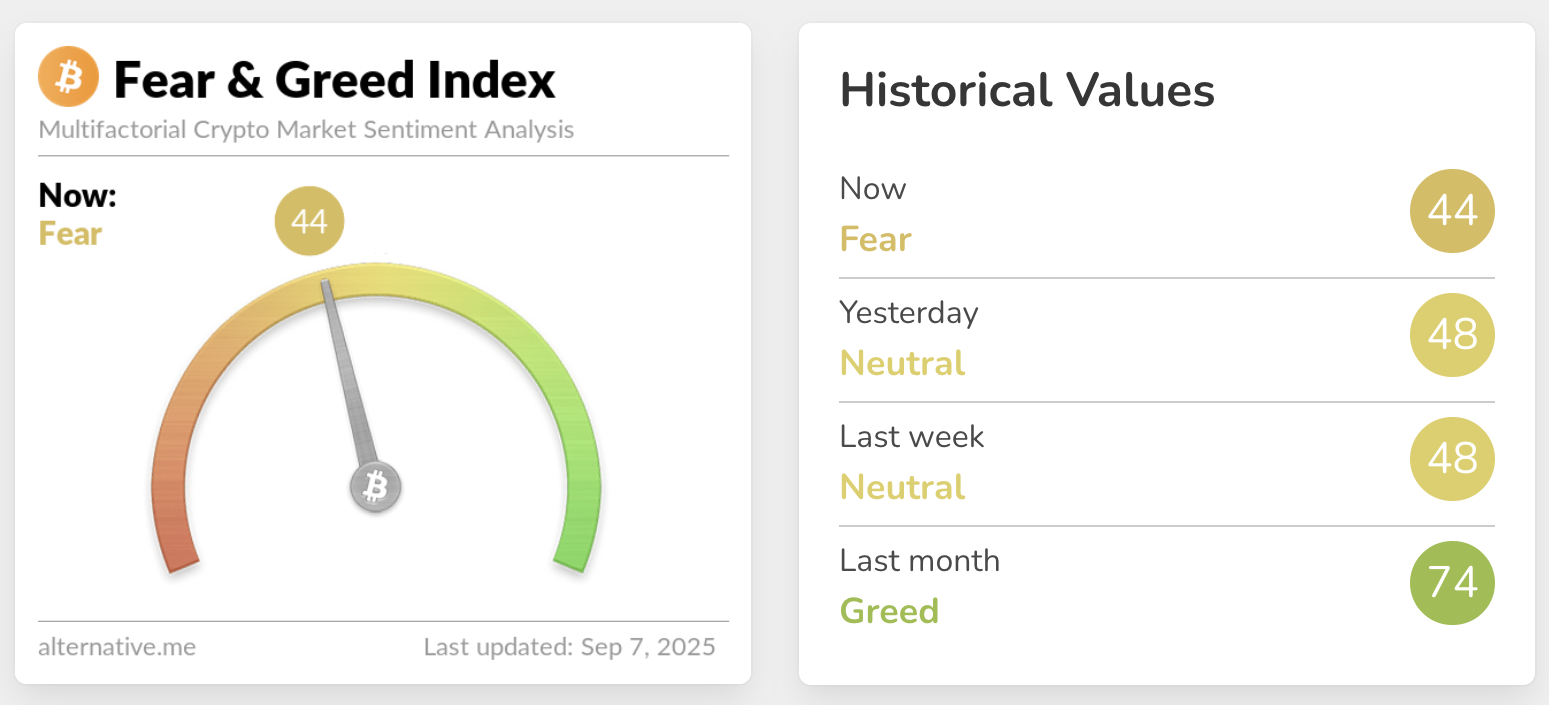Click the Multifactorial Crypto Market Sentiment subtitle

(x=306, y=130)
